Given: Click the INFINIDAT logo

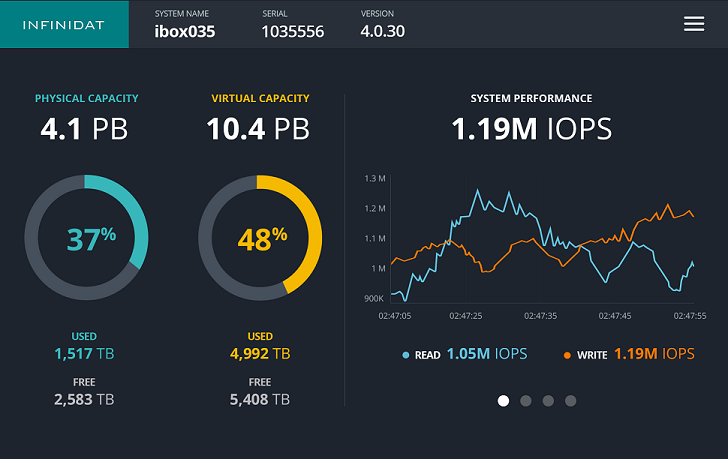Looking at the screenshot, I should [64, 24].
